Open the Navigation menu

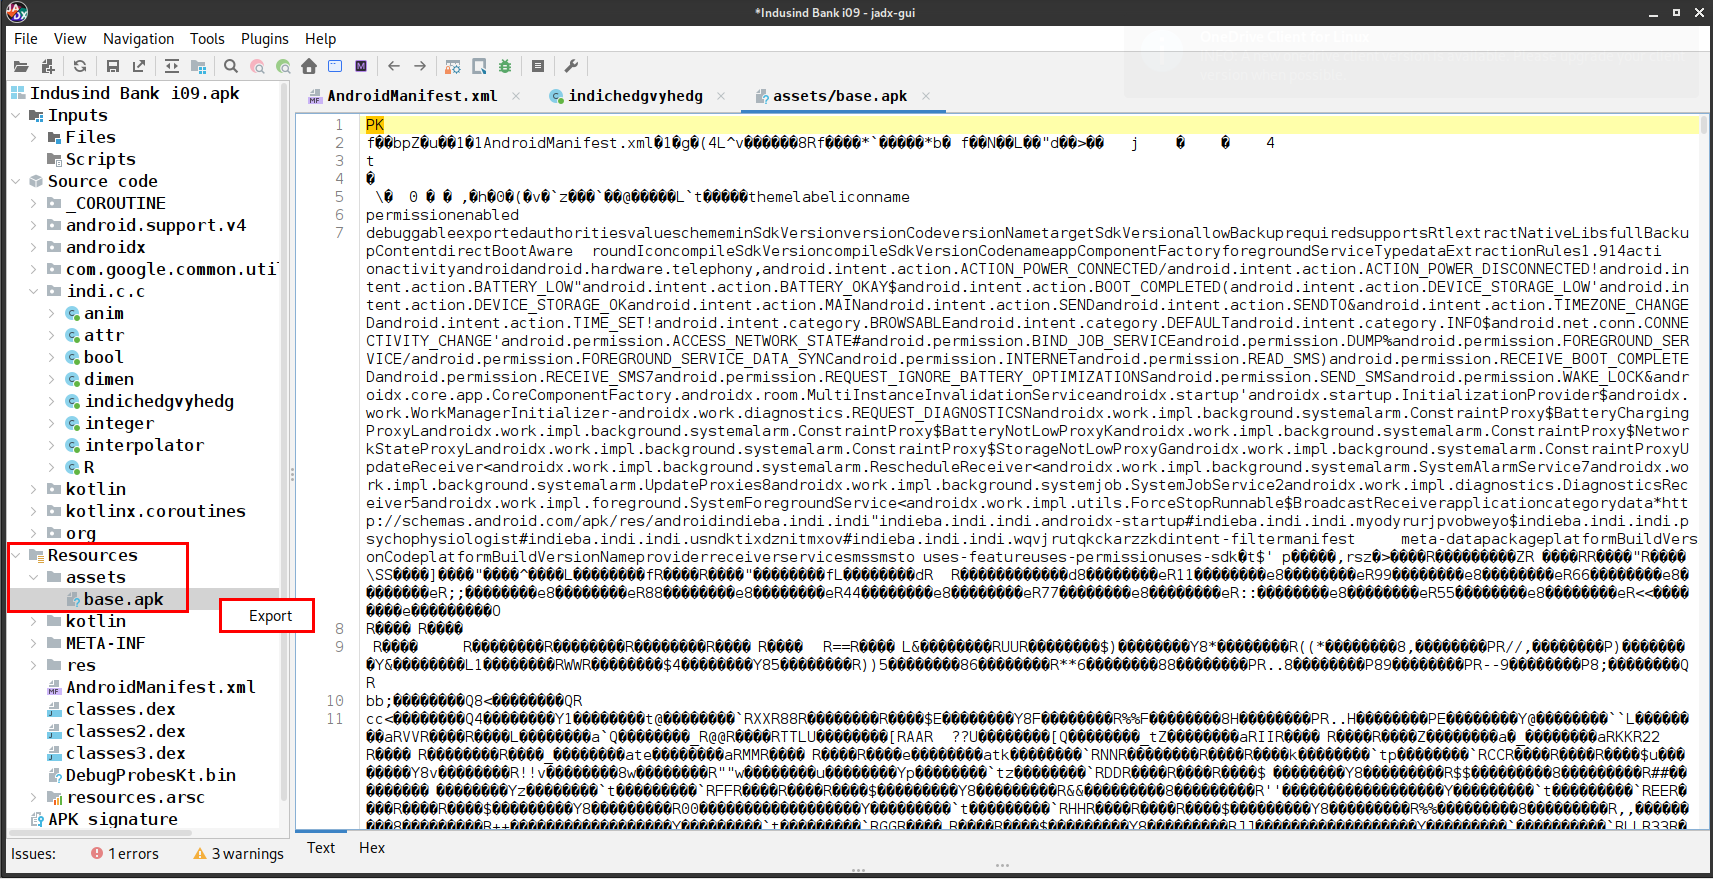(138, 39)
